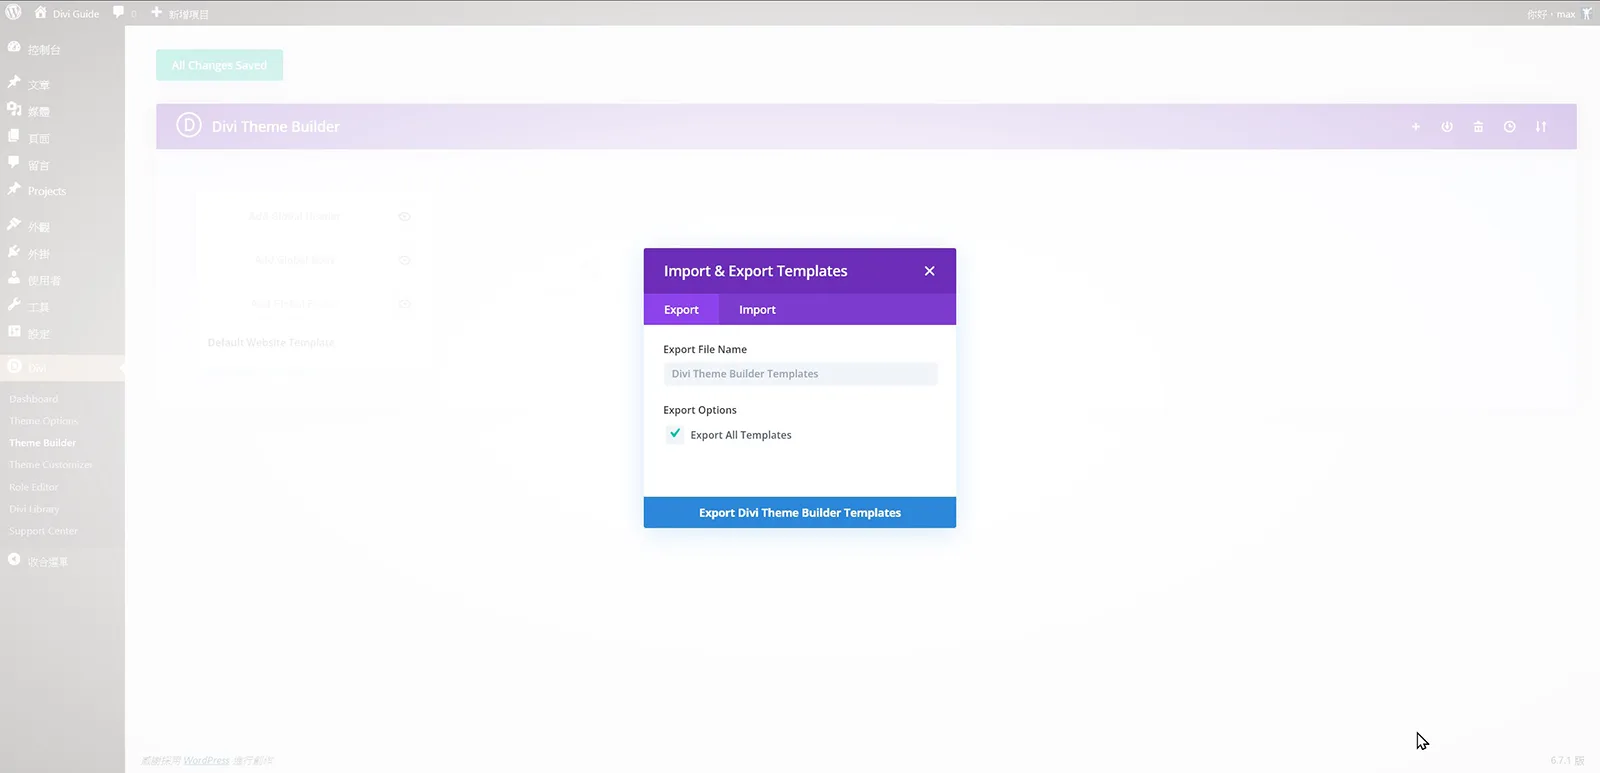The height and width of the screenshot is (773, 1600).
Task: Open the WordPress footer link
Action: click(x=206, y=761)
